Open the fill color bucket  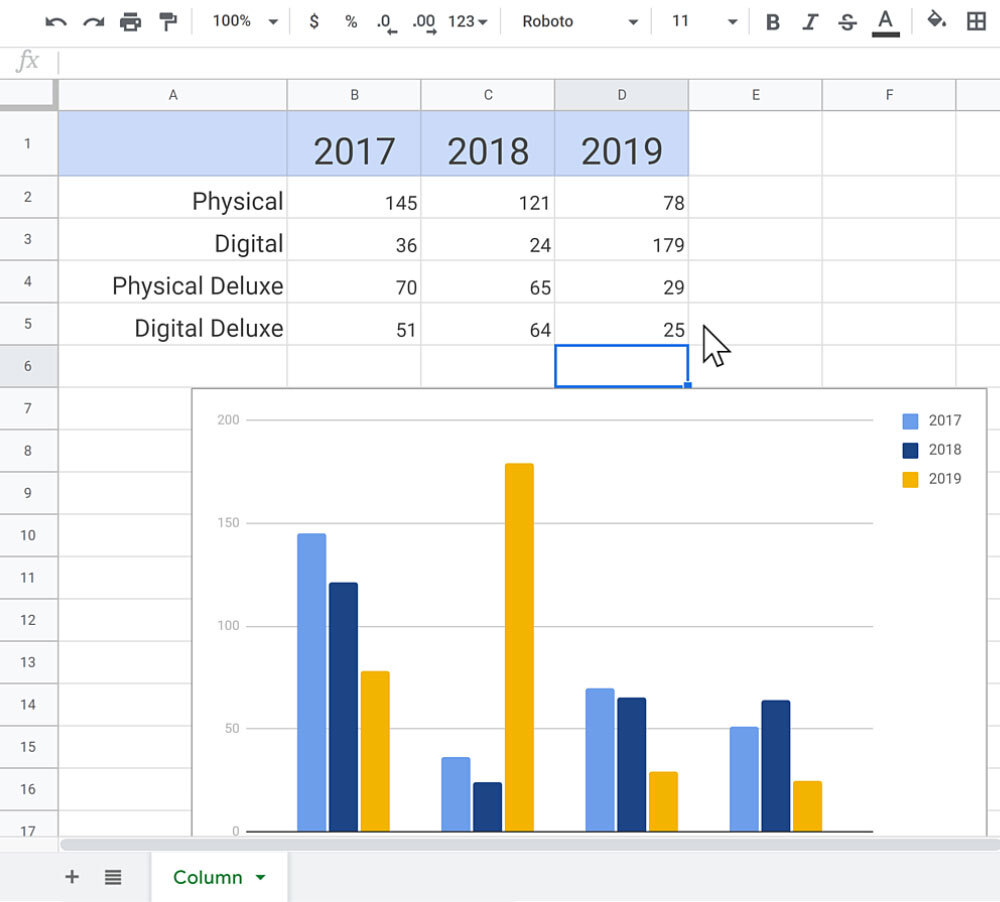[936, 20]
